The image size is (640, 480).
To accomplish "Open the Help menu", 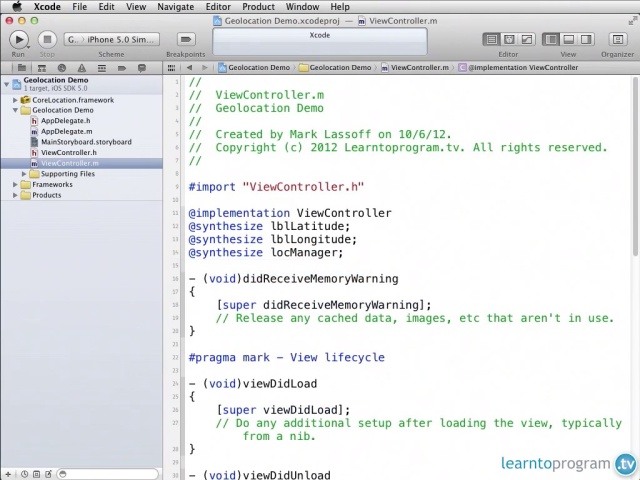I will coord(340,7).
